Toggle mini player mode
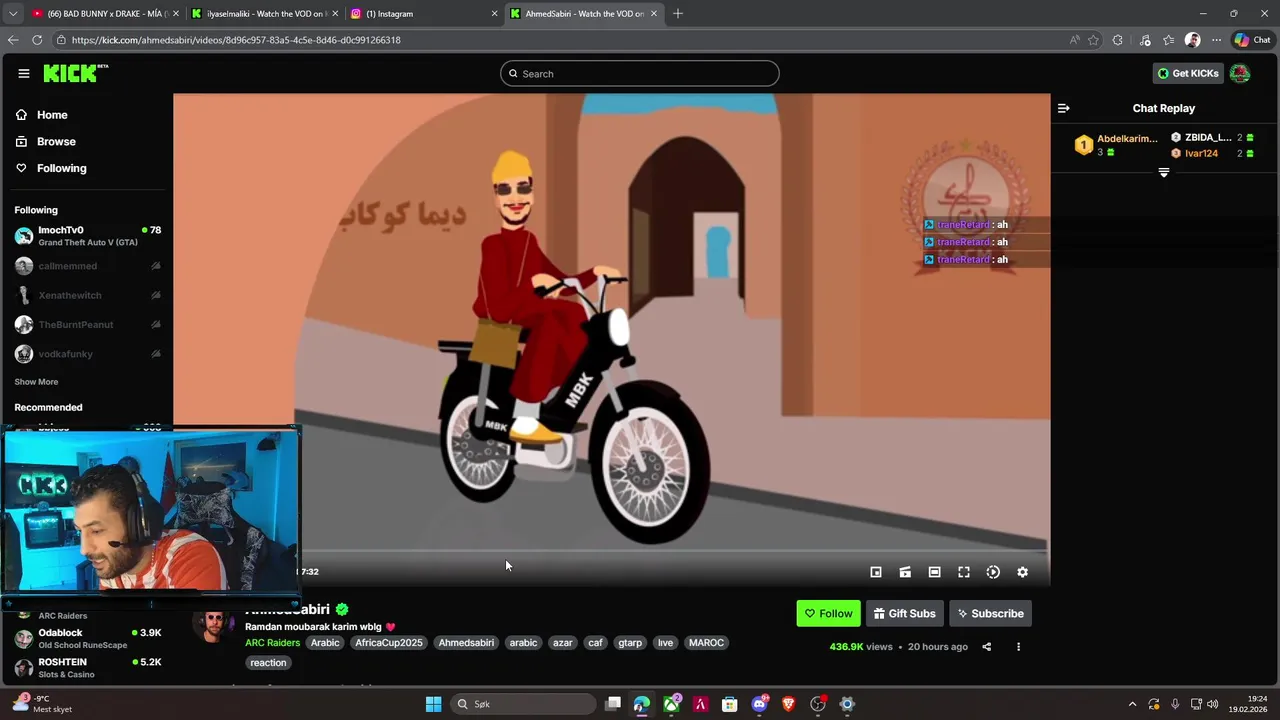This screenshot has height=720, width=1280. [876, 572]
